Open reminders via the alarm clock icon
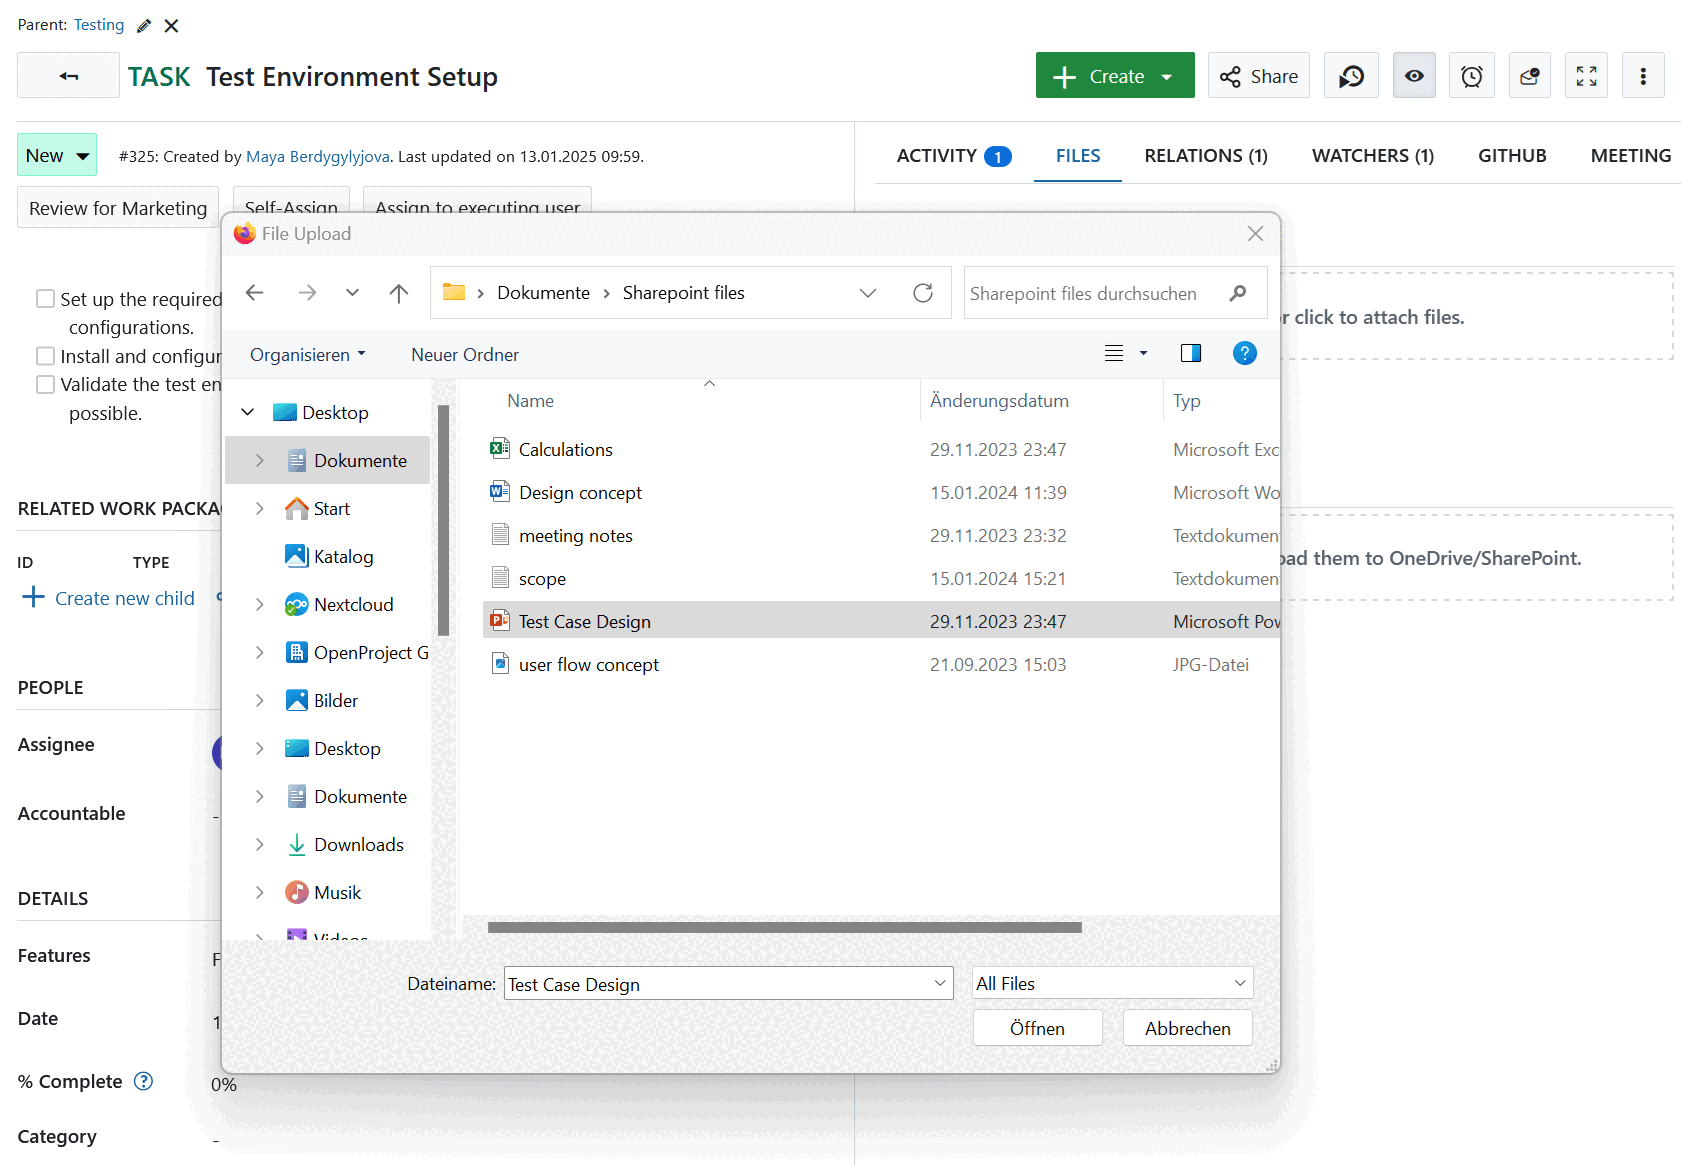1681x1165 pixels. [1471, 75]
